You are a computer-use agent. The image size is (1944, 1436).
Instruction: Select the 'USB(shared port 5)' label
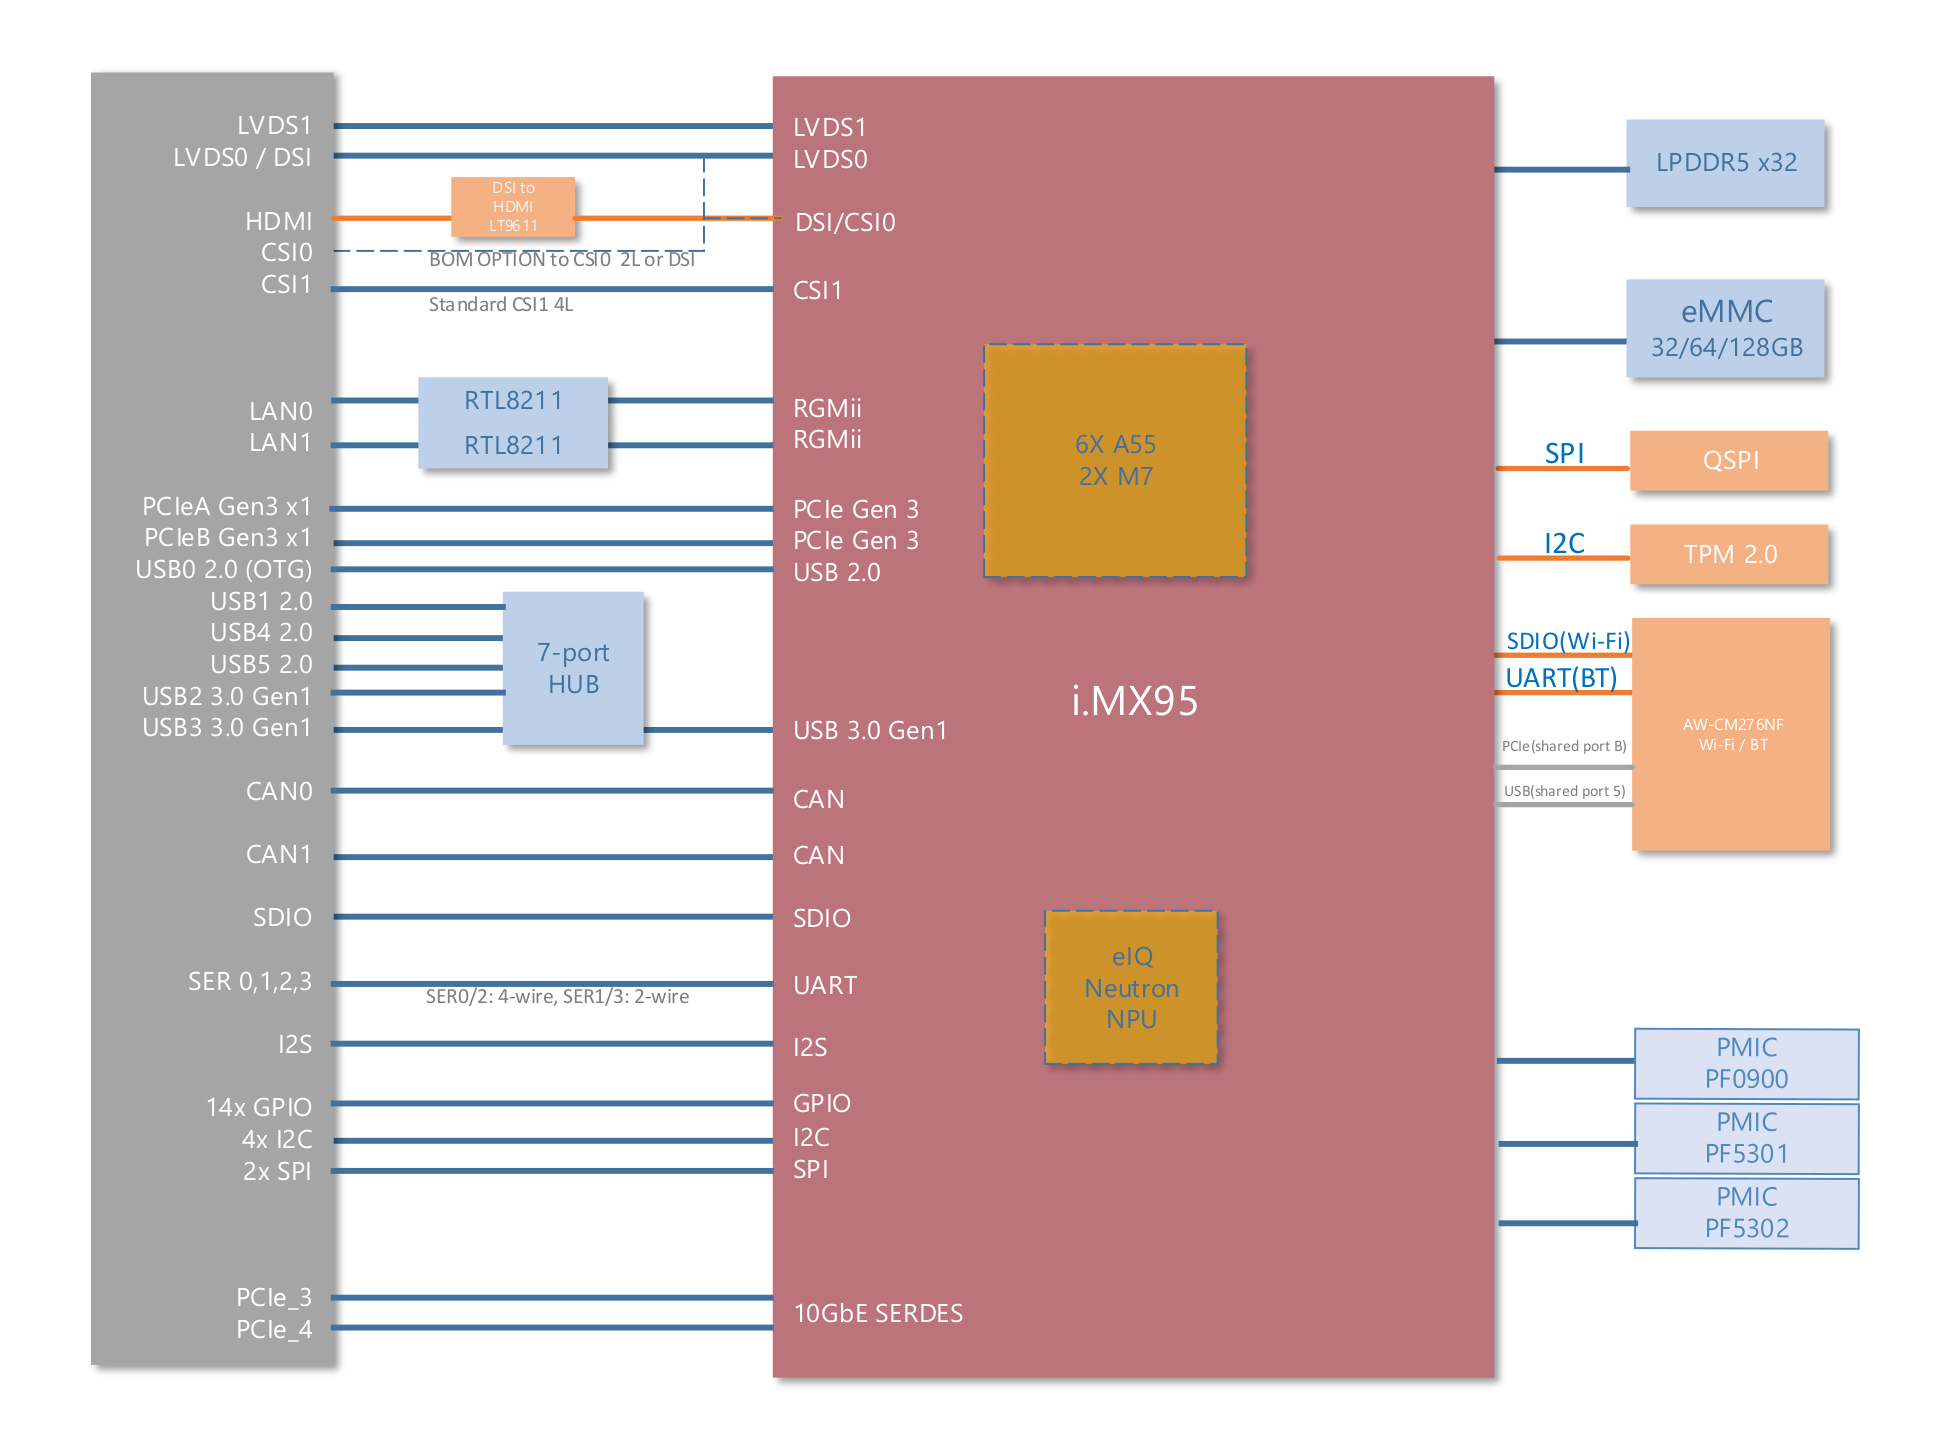1565,791
